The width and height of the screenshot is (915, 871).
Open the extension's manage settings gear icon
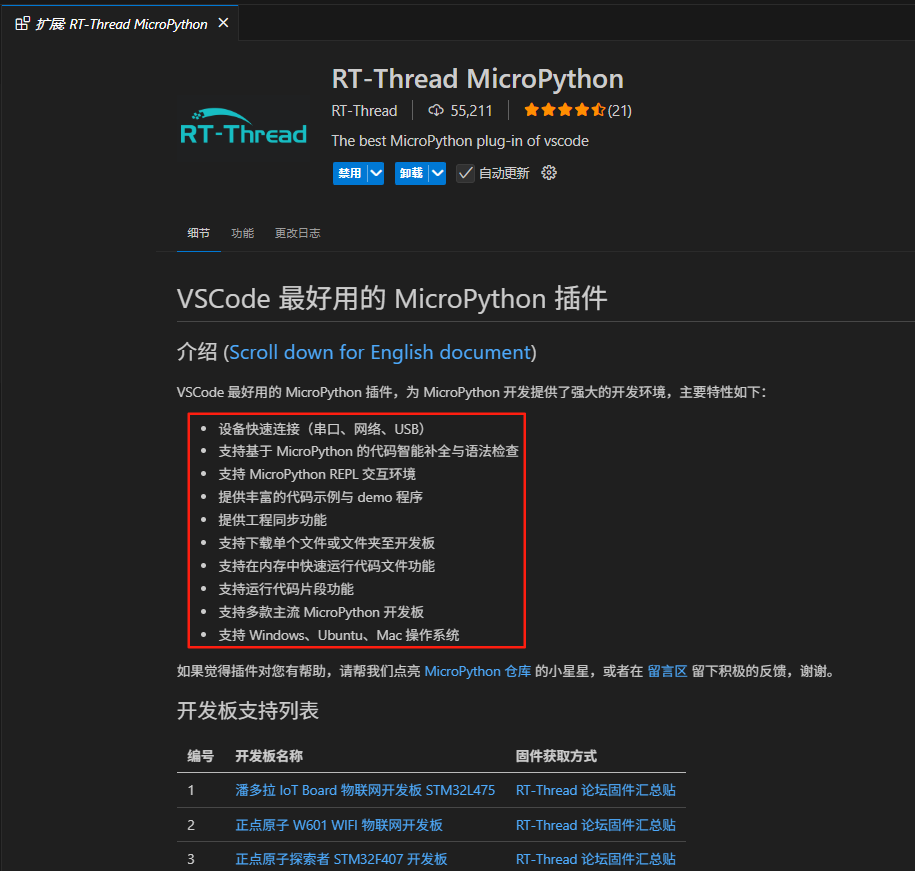pyautogui.click(x=548, y=172)
